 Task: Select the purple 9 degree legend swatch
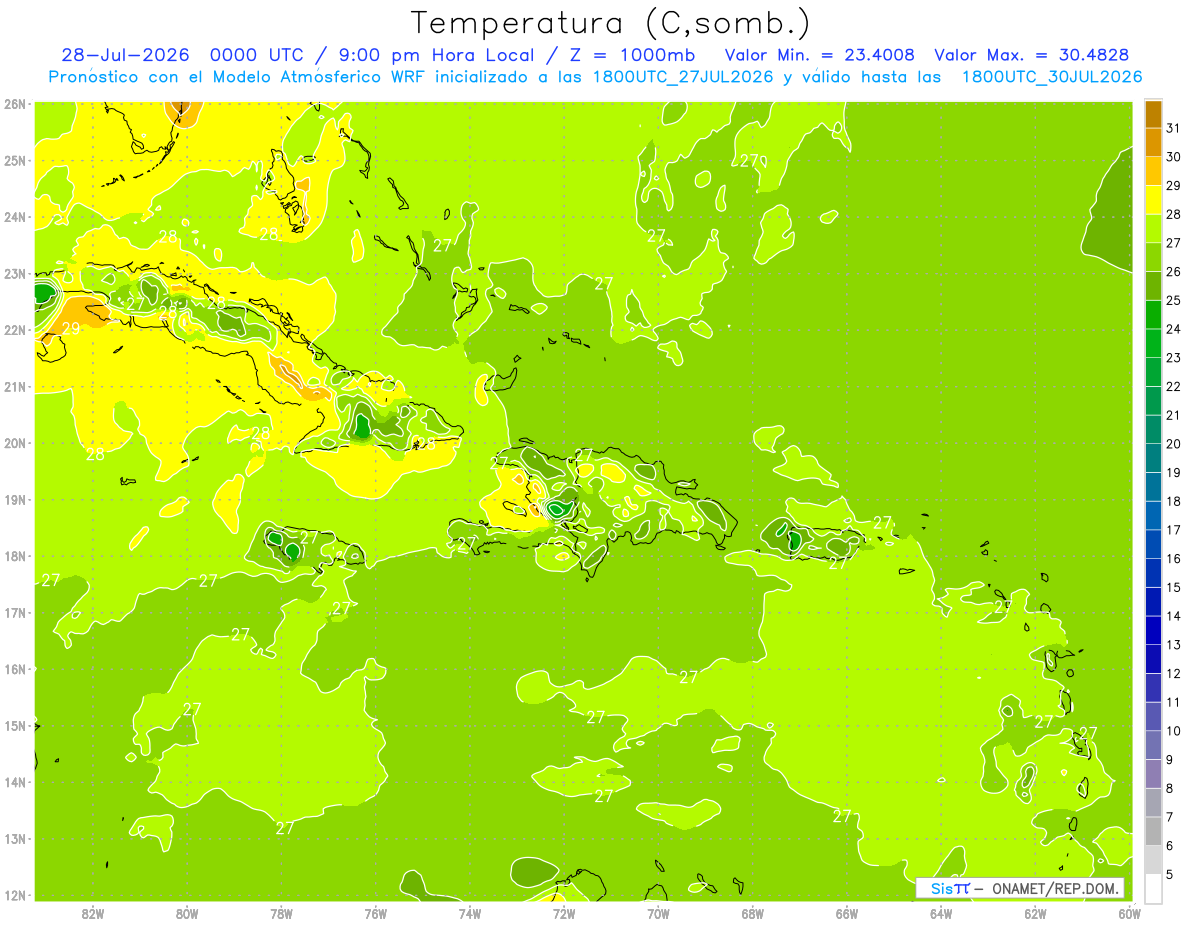point(1153,773)
